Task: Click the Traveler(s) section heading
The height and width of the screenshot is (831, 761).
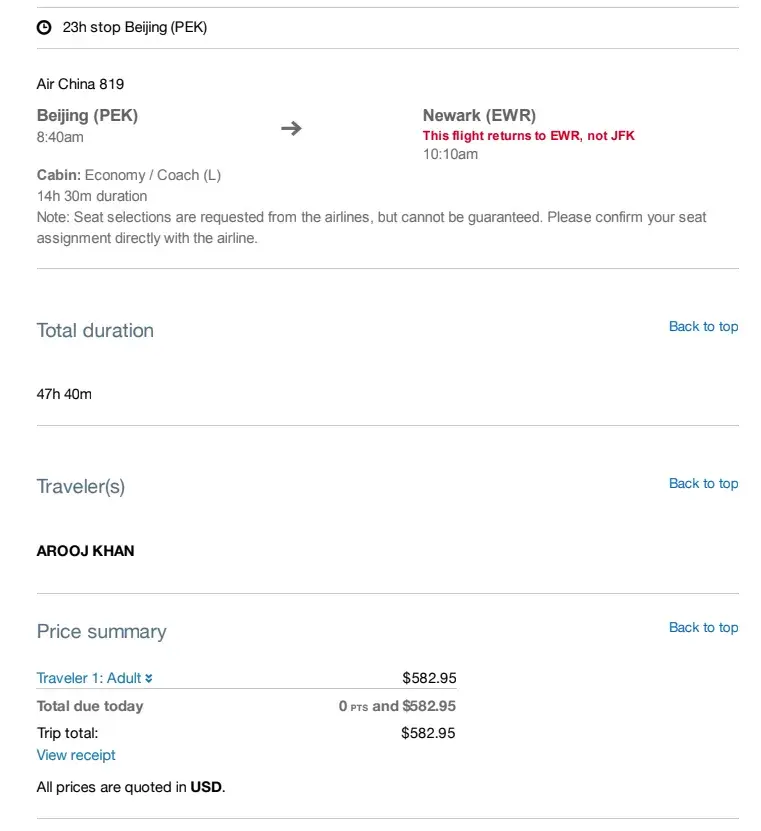Action: (81, 487)
